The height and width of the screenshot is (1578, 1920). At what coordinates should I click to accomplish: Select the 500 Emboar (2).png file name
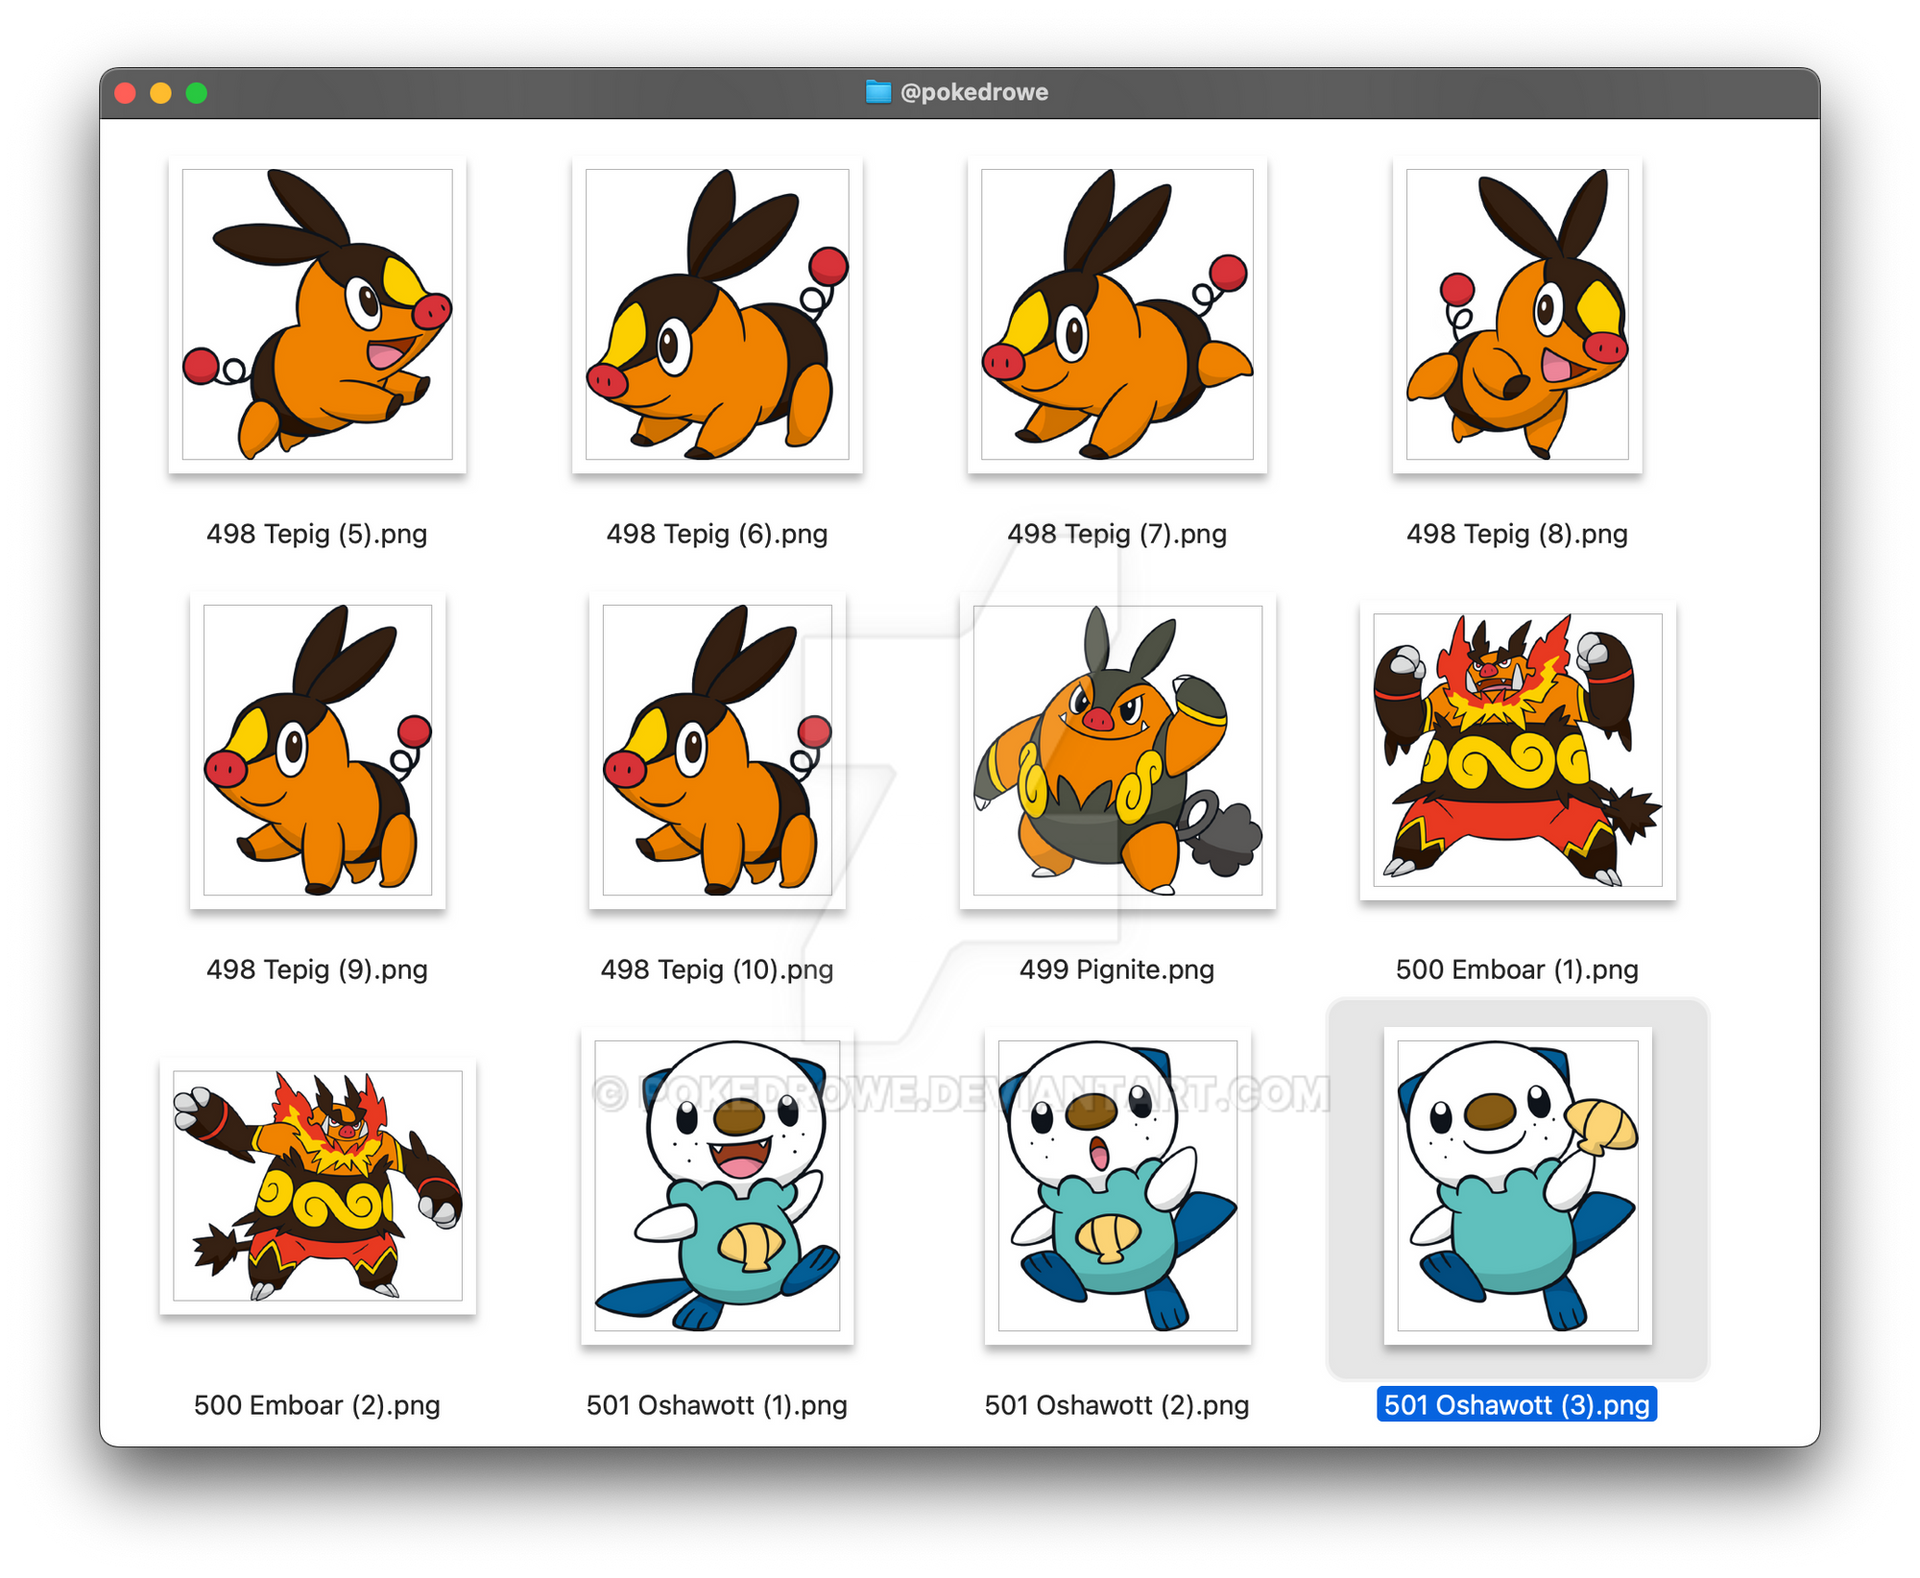tap(317, 1406)
